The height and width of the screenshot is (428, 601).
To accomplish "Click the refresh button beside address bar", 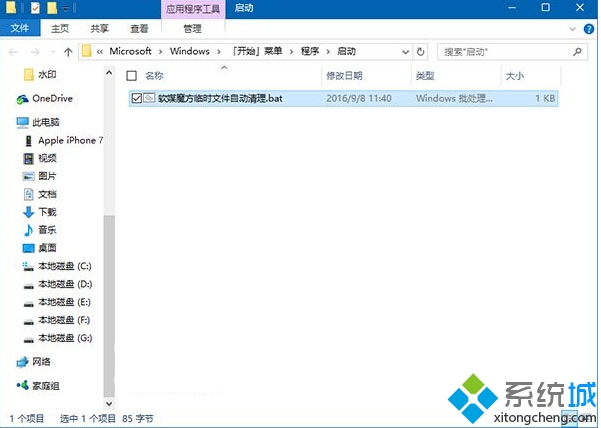I will 421,51.
